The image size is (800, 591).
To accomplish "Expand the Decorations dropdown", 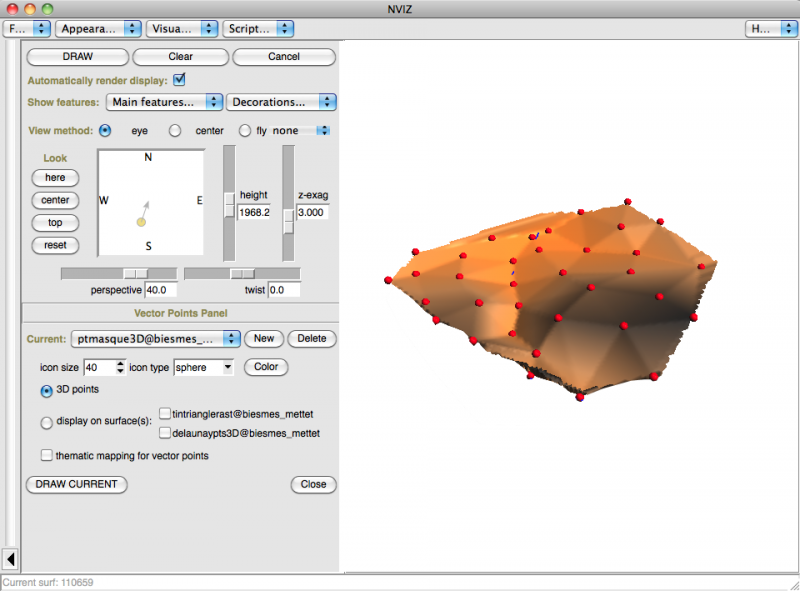I will pyautogui.click(x=281, y=102).
